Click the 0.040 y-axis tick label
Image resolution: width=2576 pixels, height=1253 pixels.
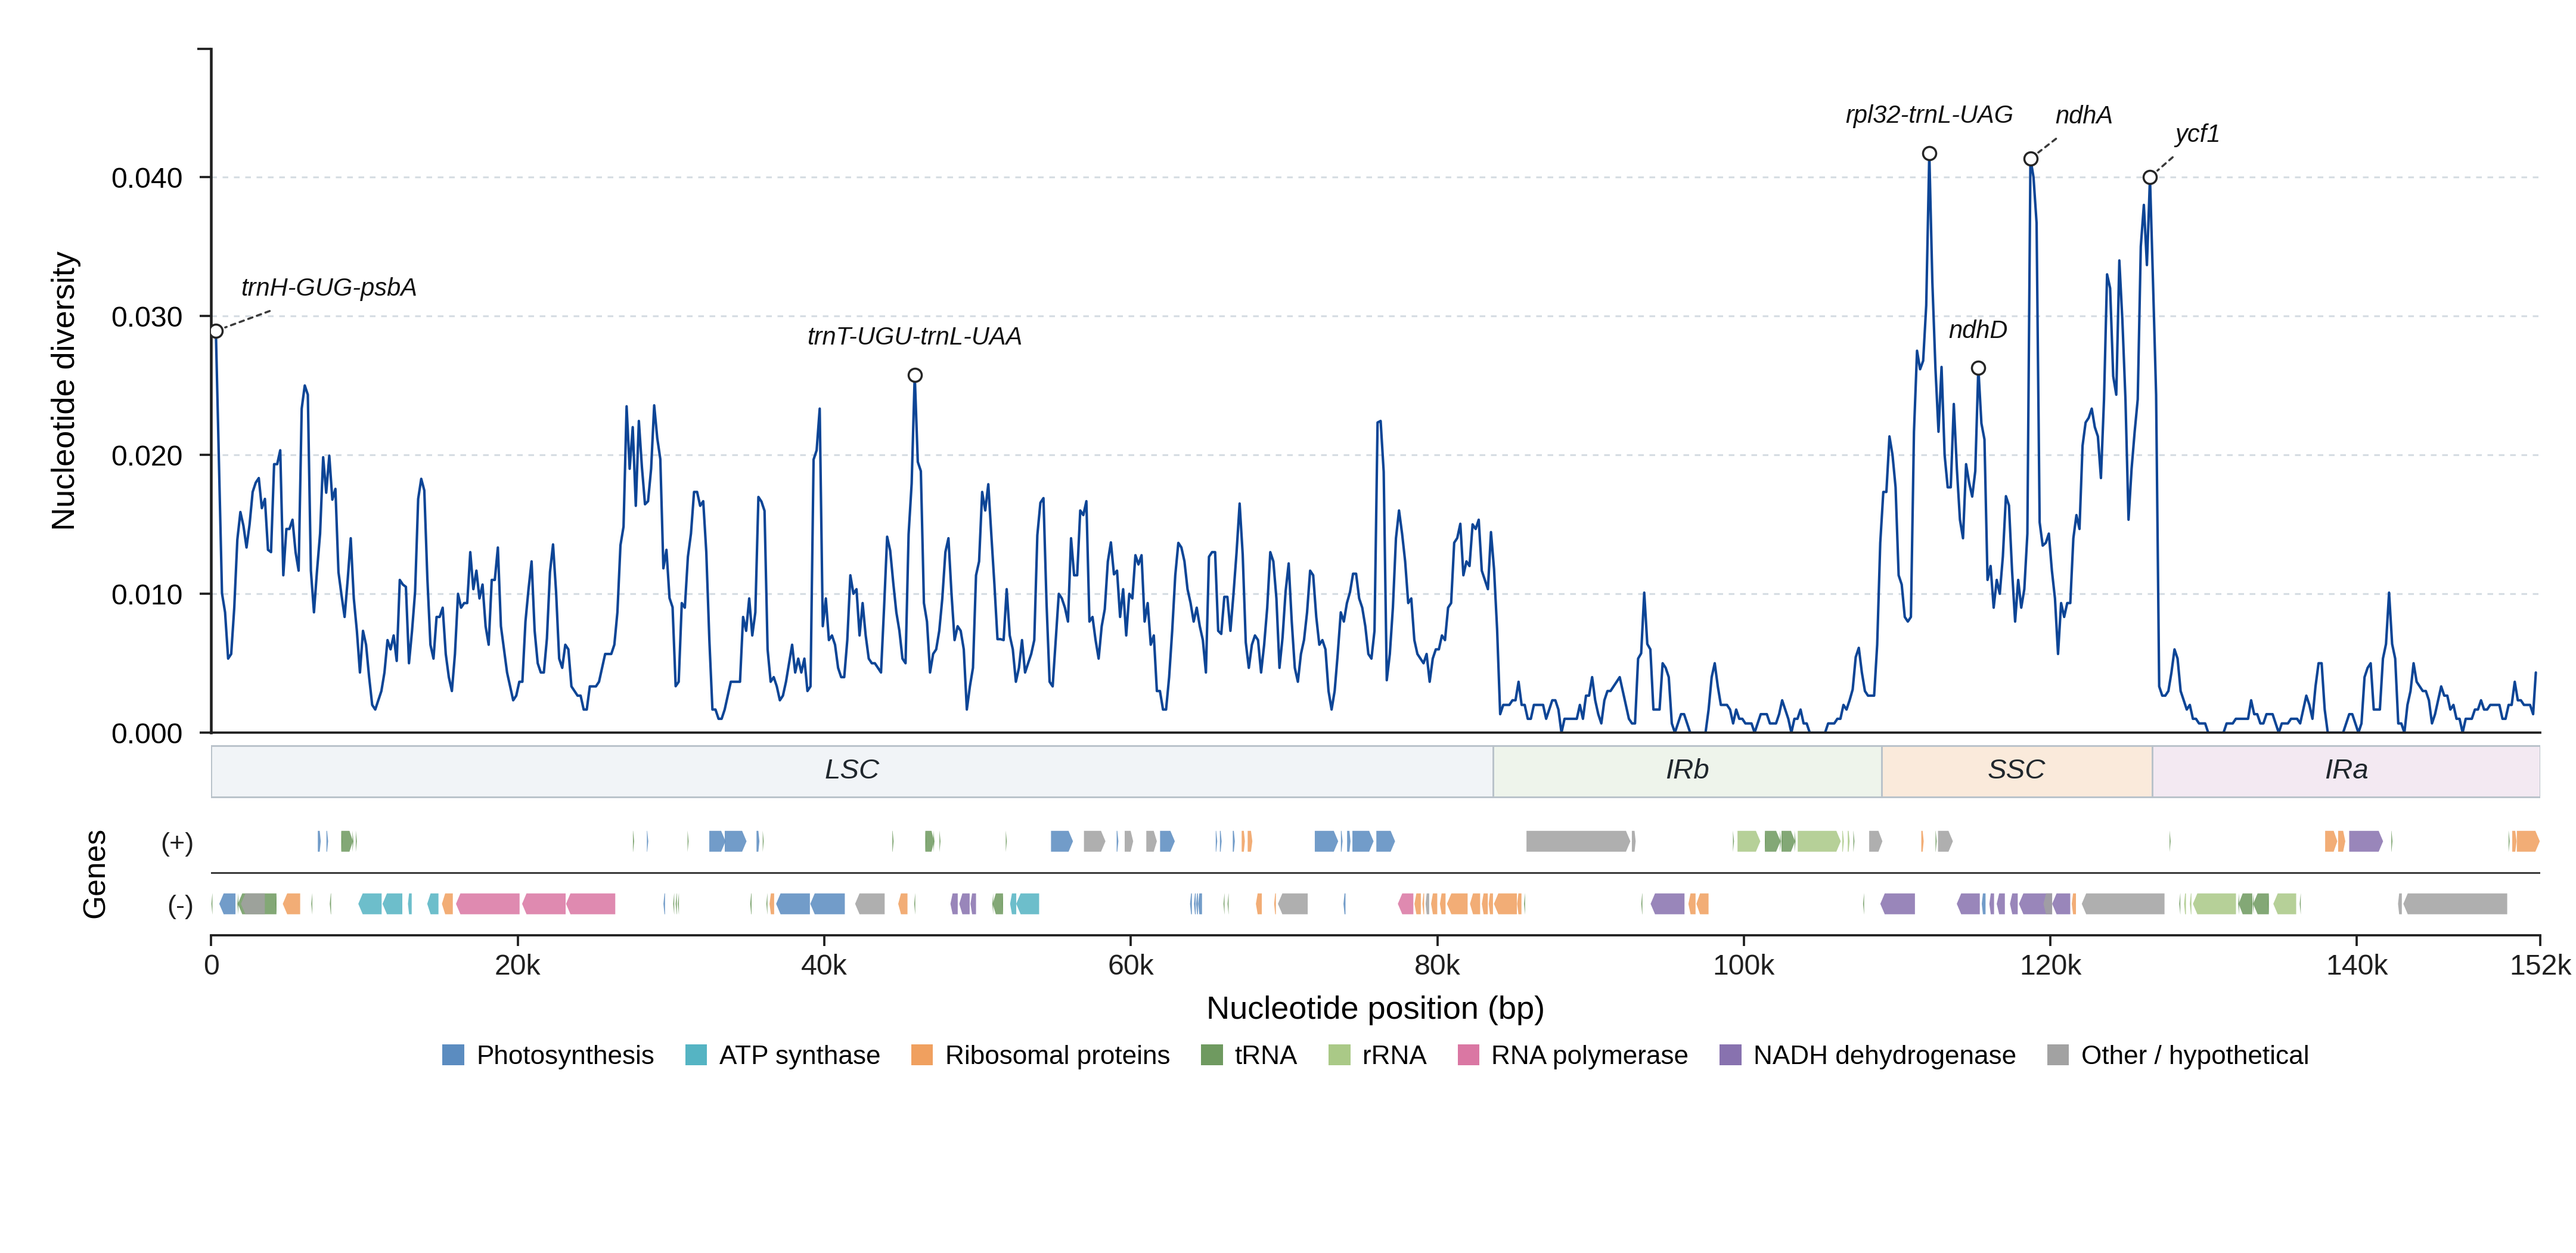pyautogui.click(x=147, y=178)
